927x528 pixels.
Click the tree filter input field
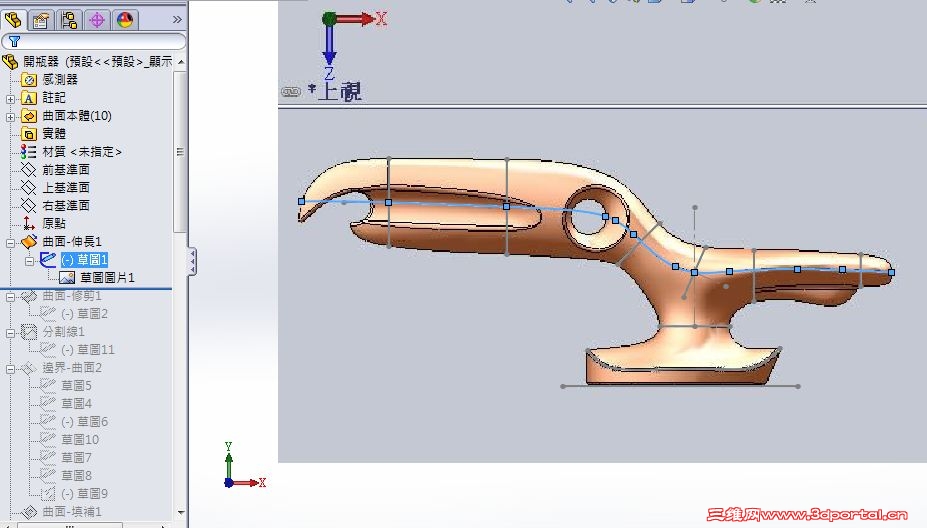(93, 41)
